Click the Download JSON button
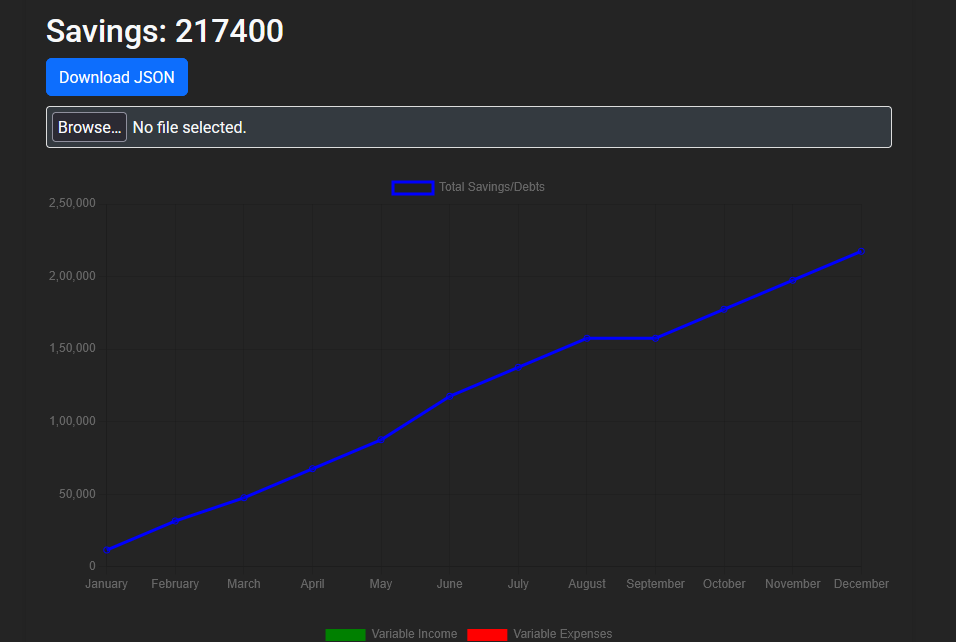Viewport: 956px width, 642px height. [117, 77]
